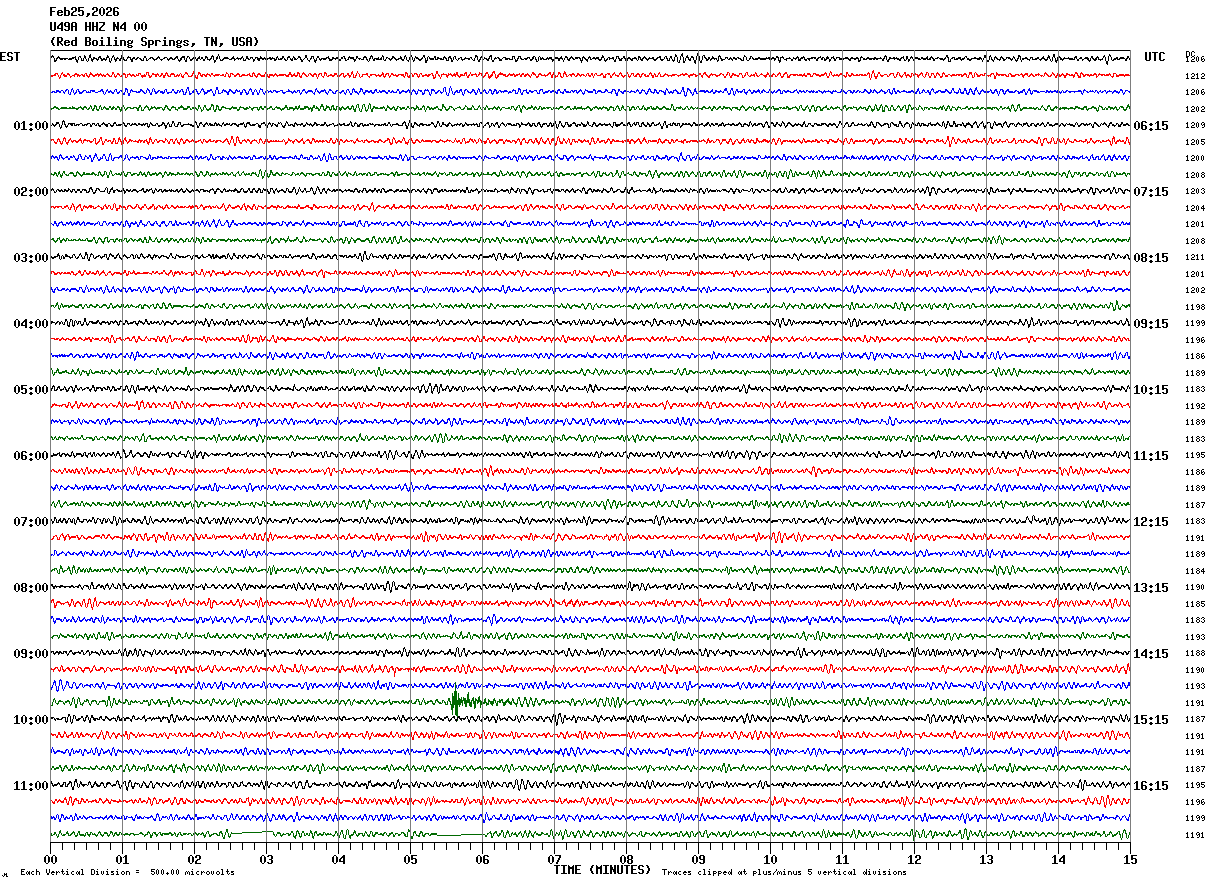Select the 11:00 EST time label
The image size is (1210, 886).
[x=31, y=786]
